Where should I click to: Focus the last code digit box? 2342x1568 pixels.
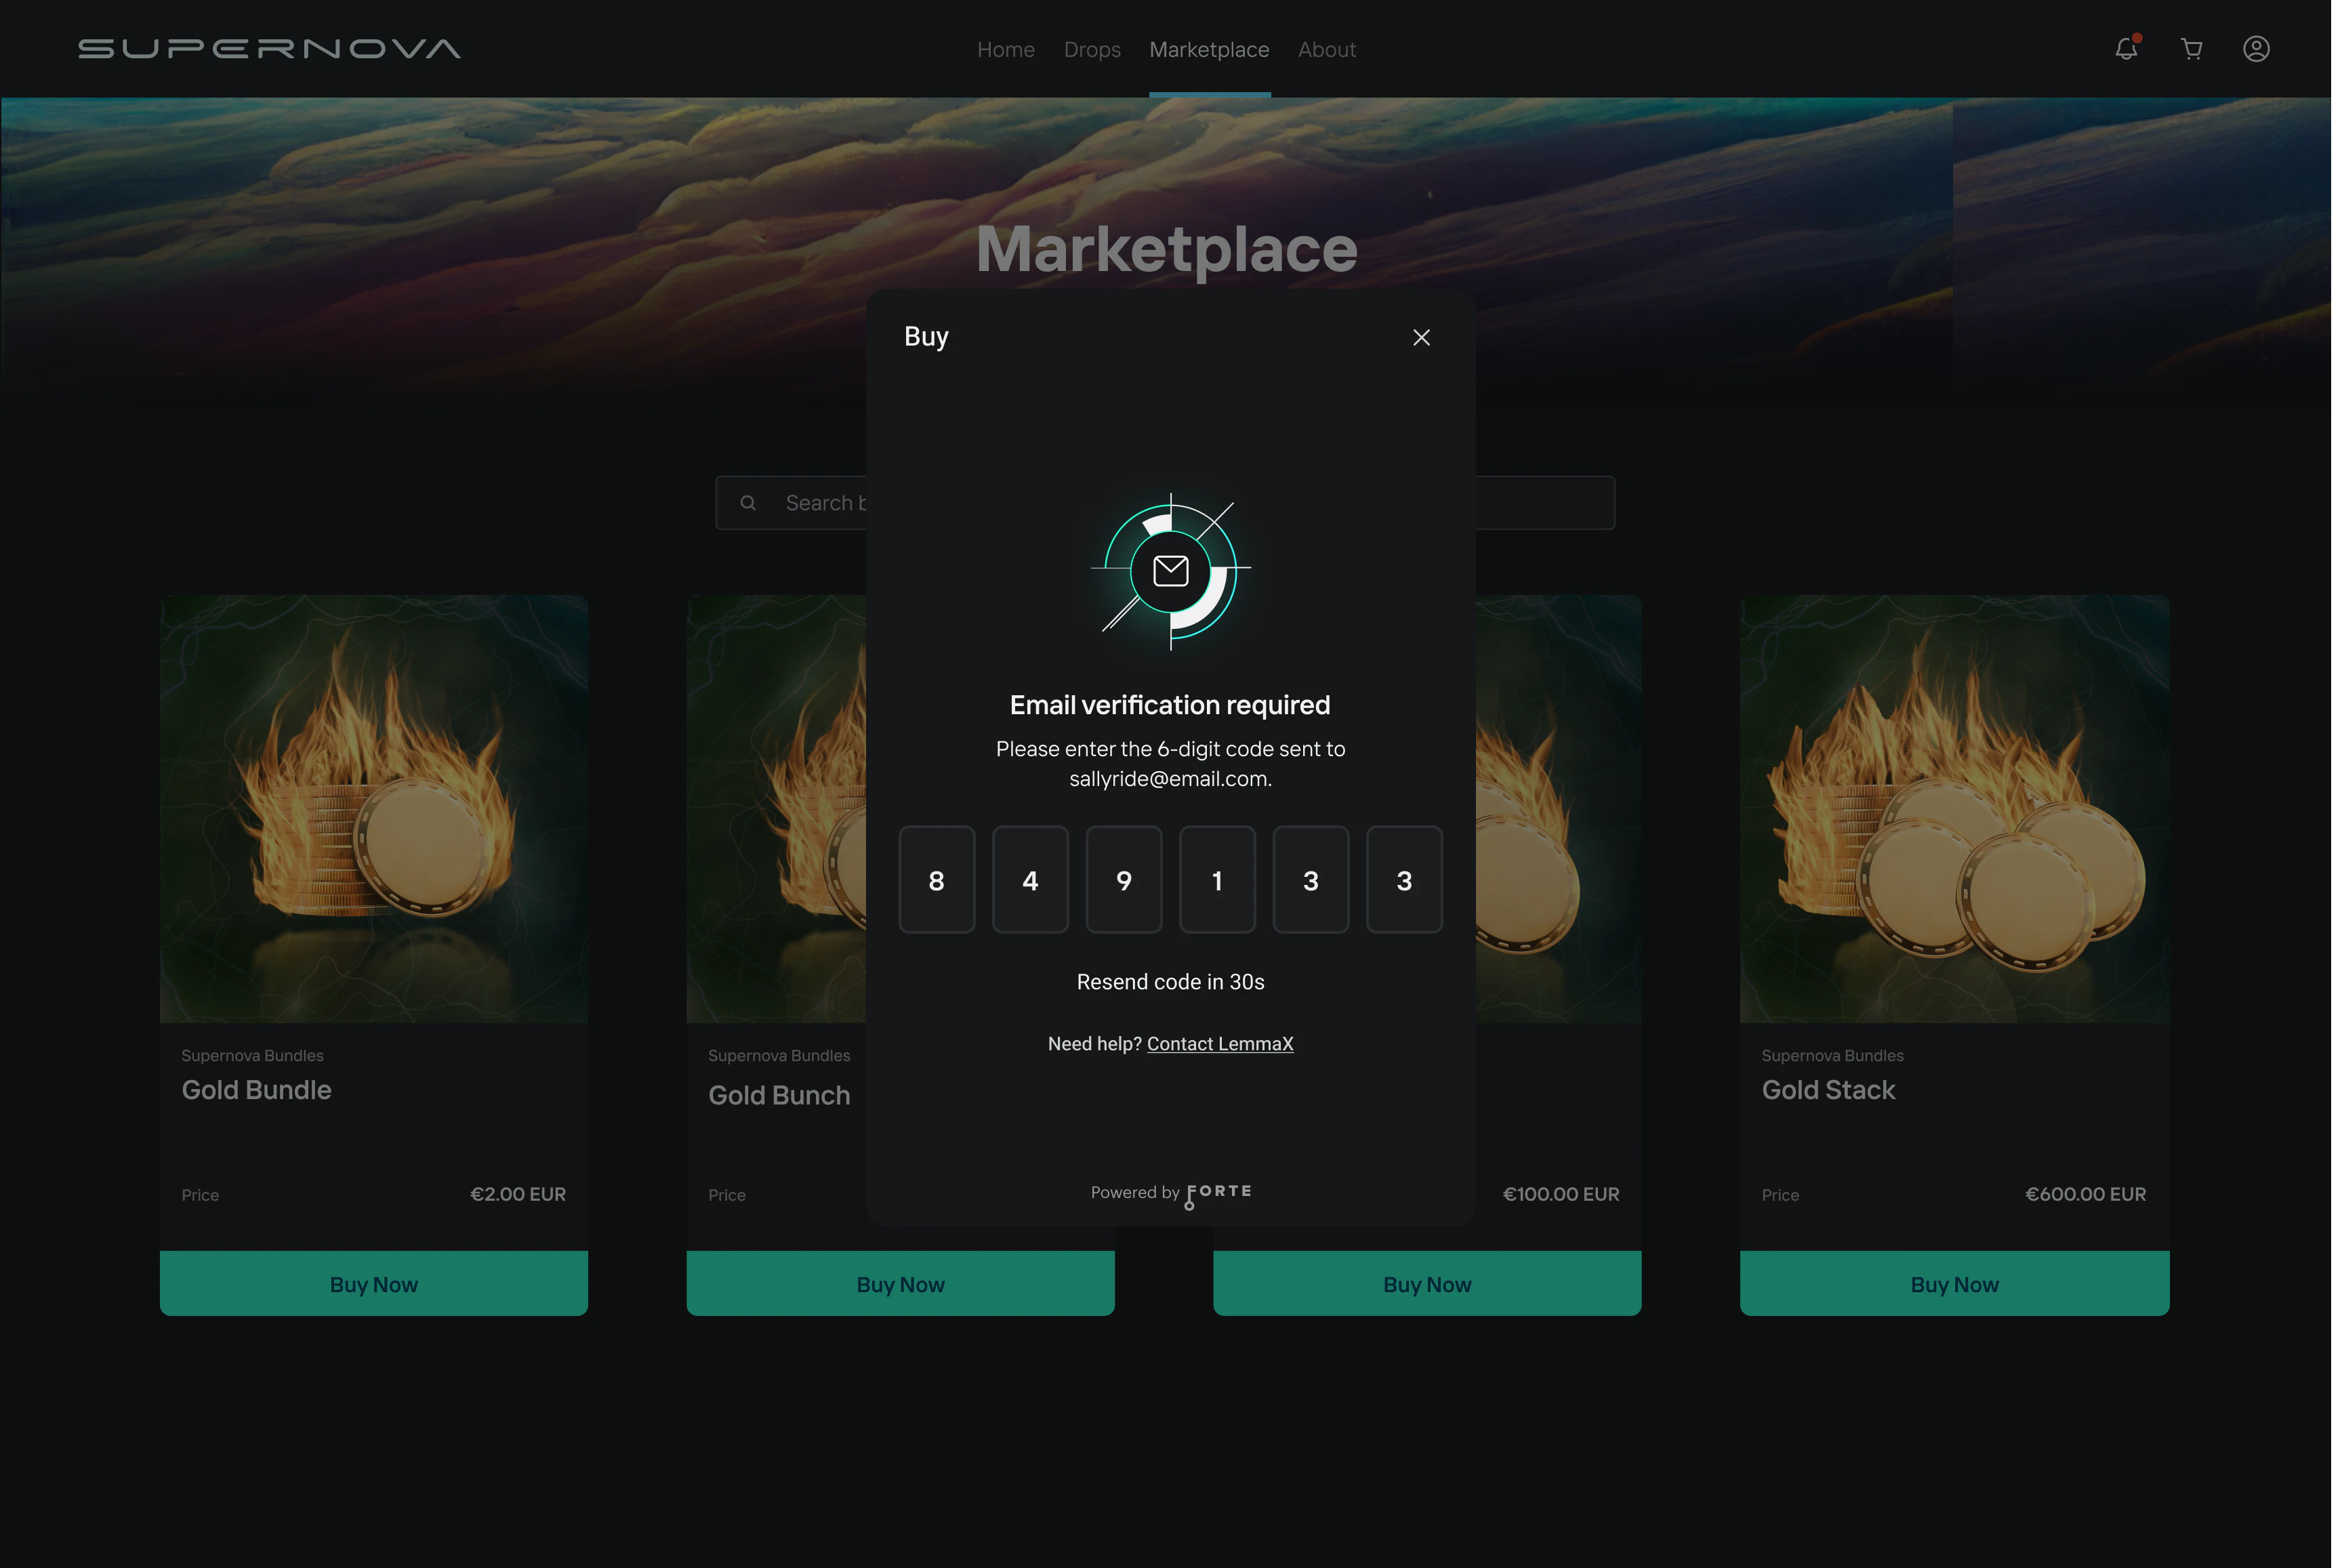[x=1404, y=880]
